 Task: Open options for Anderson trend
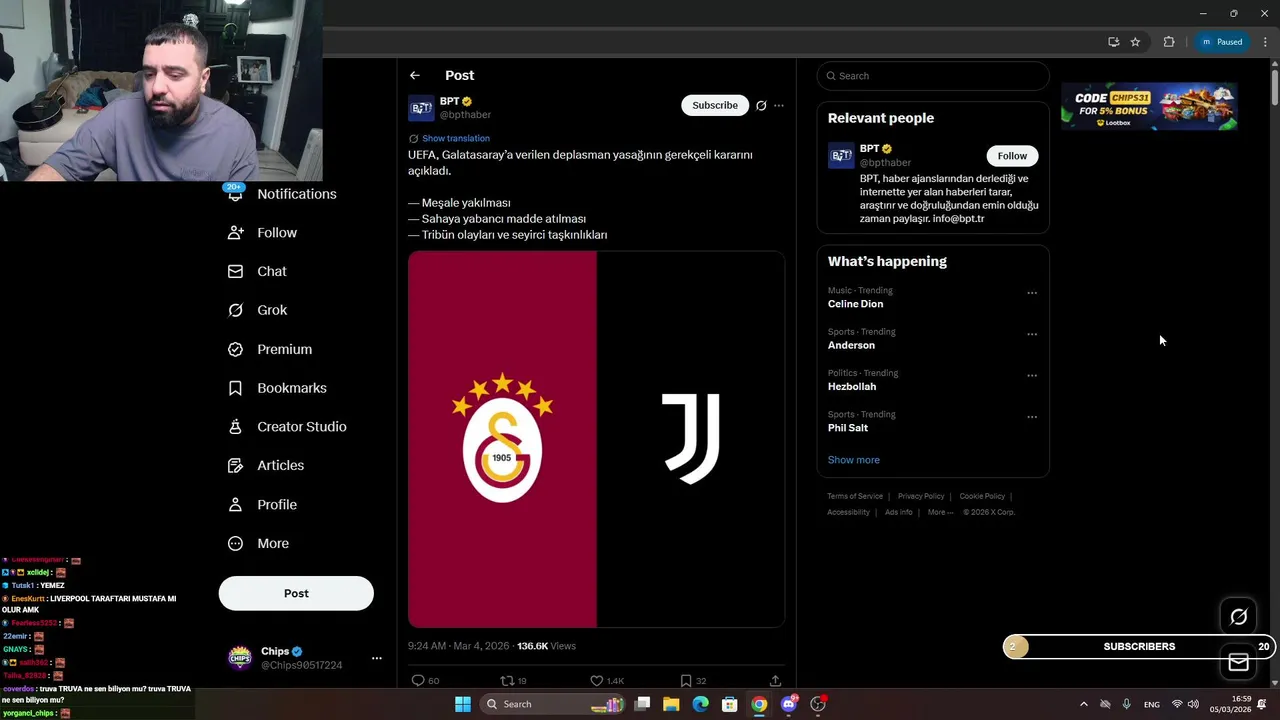tap(1032, 334)
